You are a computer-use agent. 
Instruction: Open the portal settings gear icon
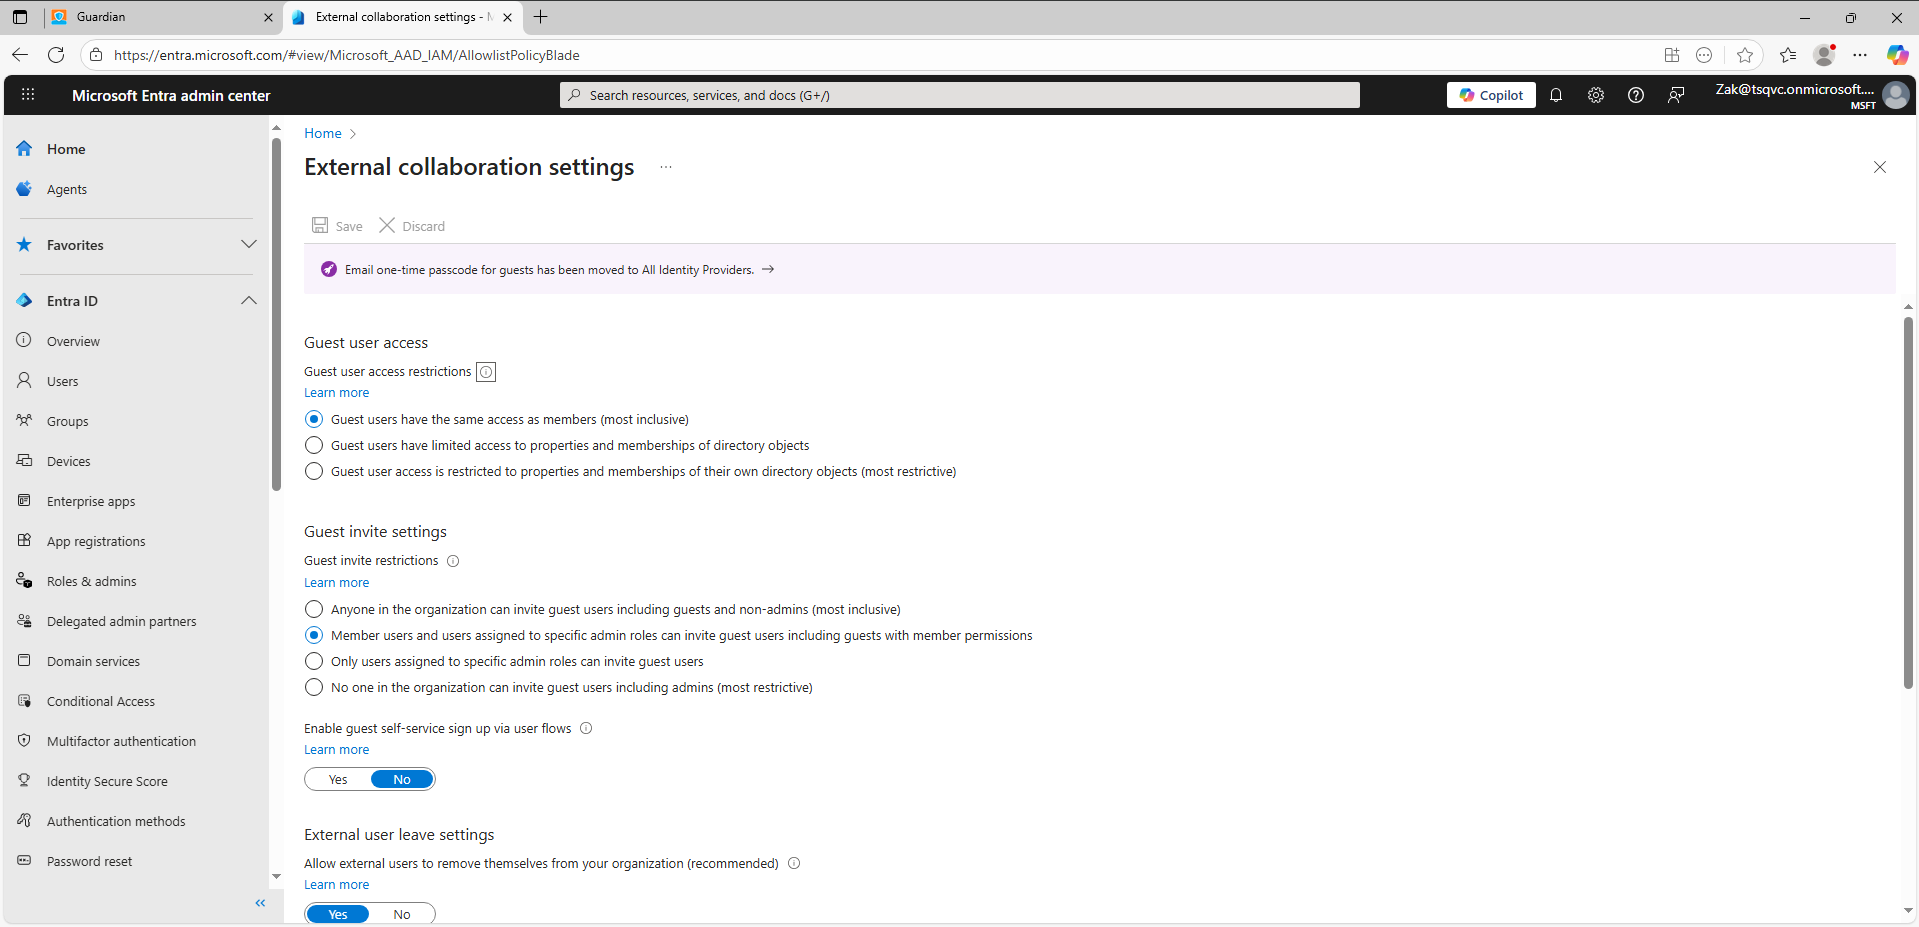pyautogui.click(x=1596, y=95)
